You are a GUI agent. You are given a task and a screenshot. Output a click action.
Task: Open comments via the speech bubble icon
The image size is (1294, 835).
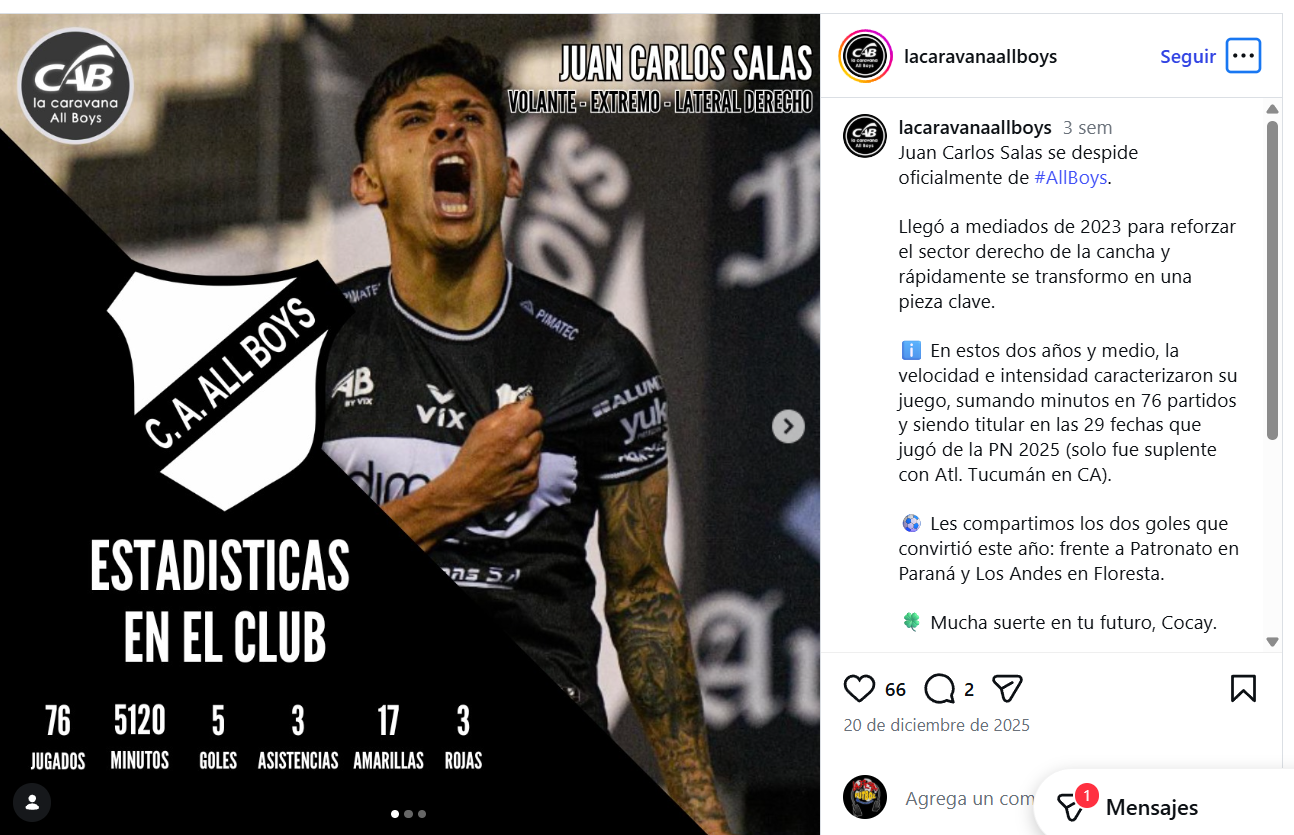point(939,689)
